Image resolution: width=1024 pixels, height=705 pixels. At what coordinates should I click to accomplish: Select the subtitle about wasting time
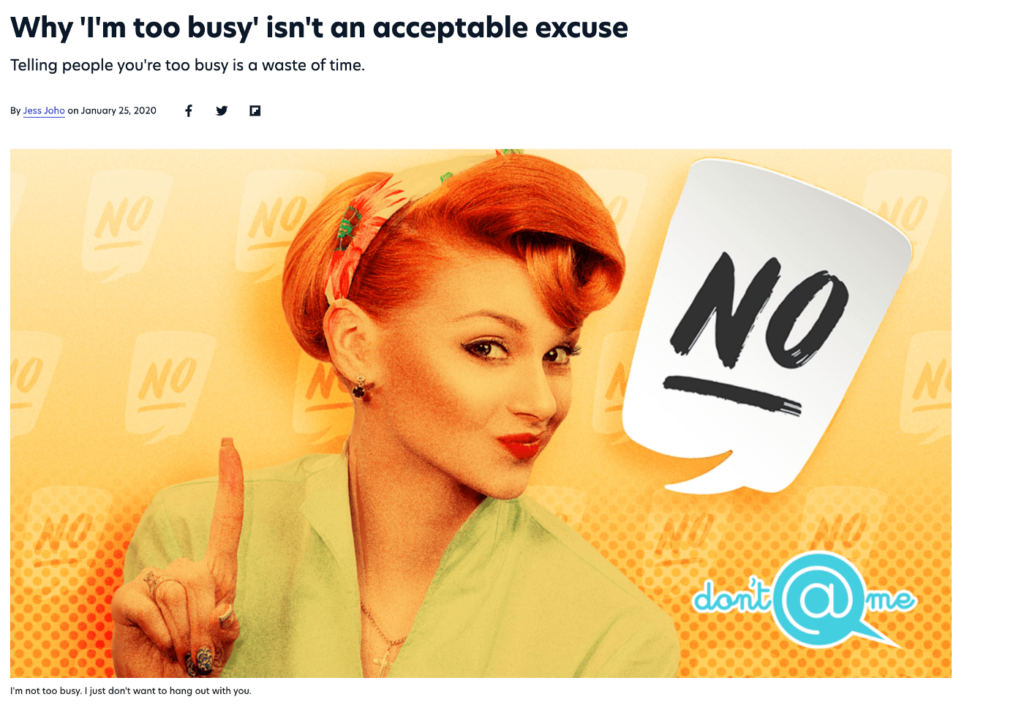[187, 65]
